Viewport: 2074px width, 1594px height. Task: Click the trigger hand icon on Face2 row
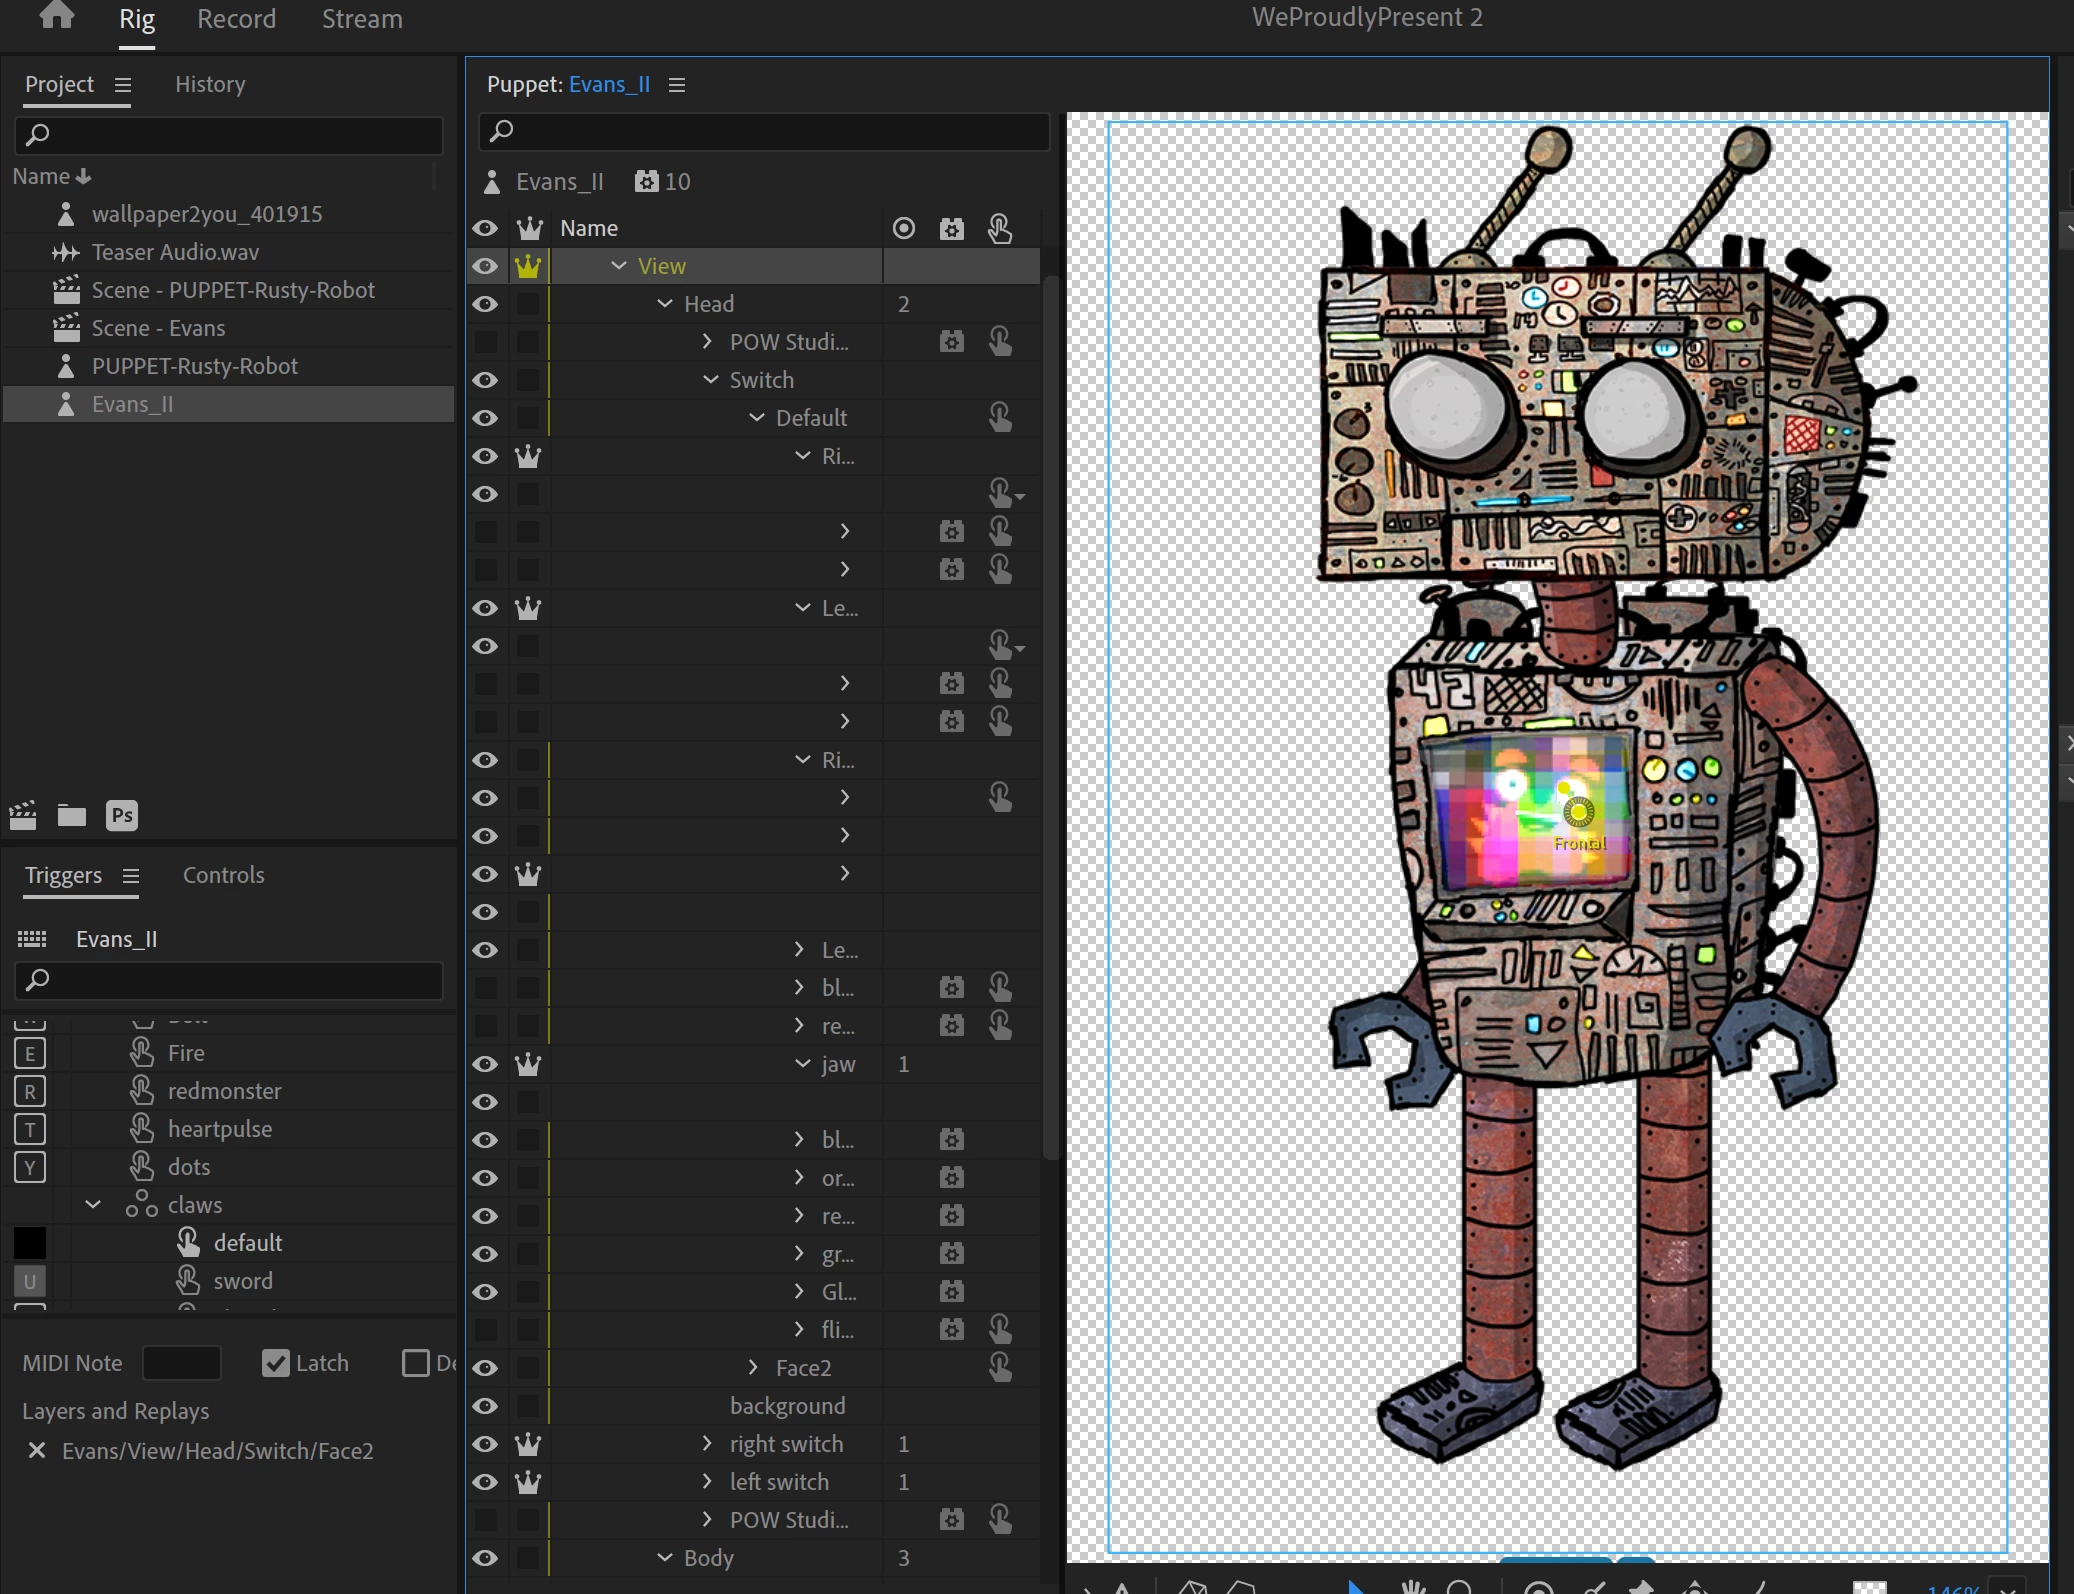[999, 1367]
